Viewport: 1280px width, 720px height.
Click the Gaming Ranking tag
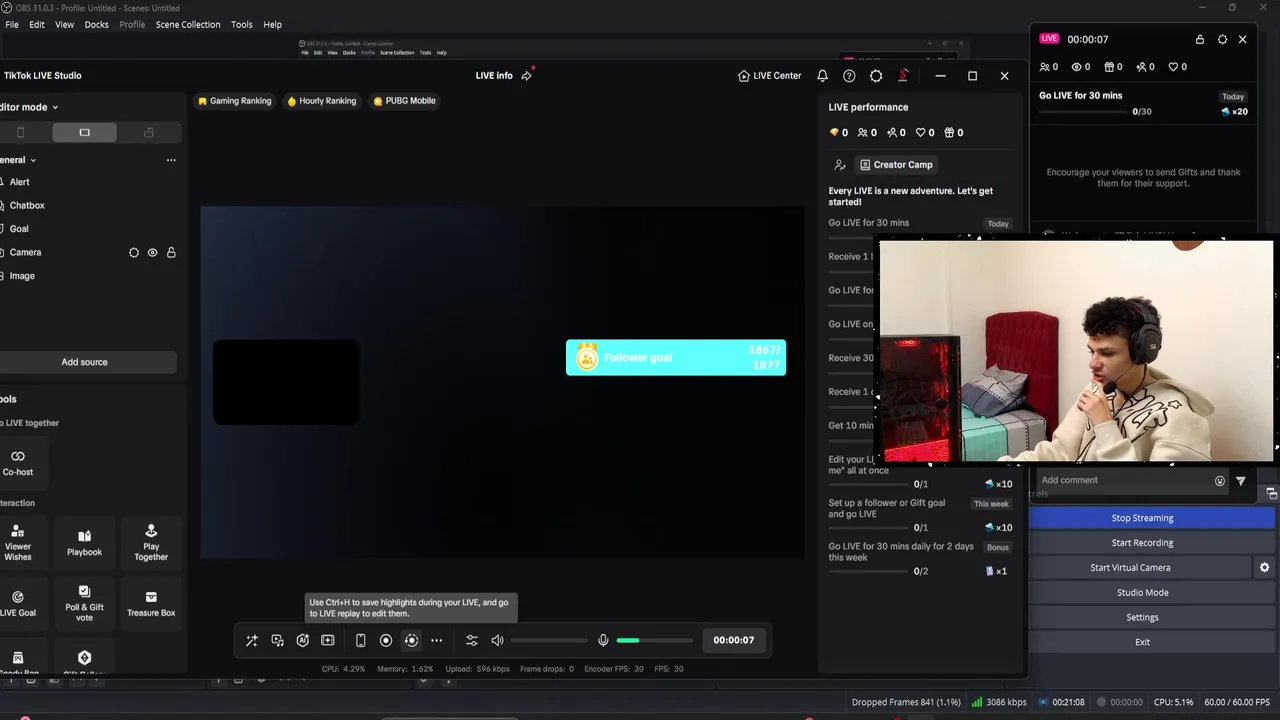coord(235,101)
